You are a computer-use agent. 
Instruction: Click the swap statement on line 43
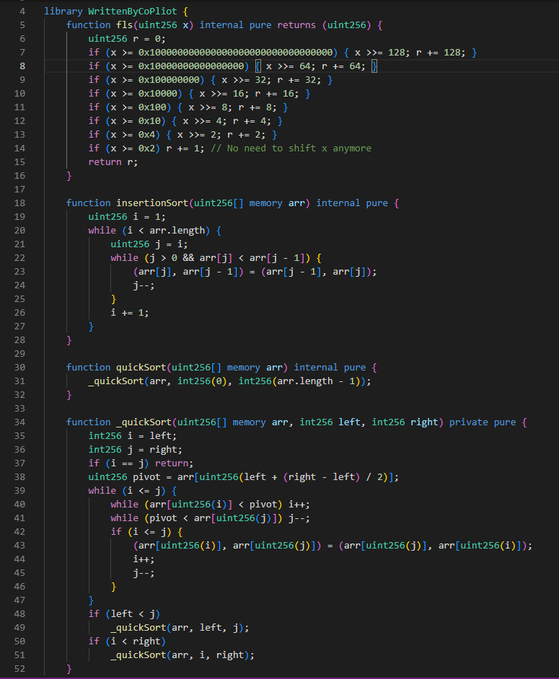(x=333, y=546)
